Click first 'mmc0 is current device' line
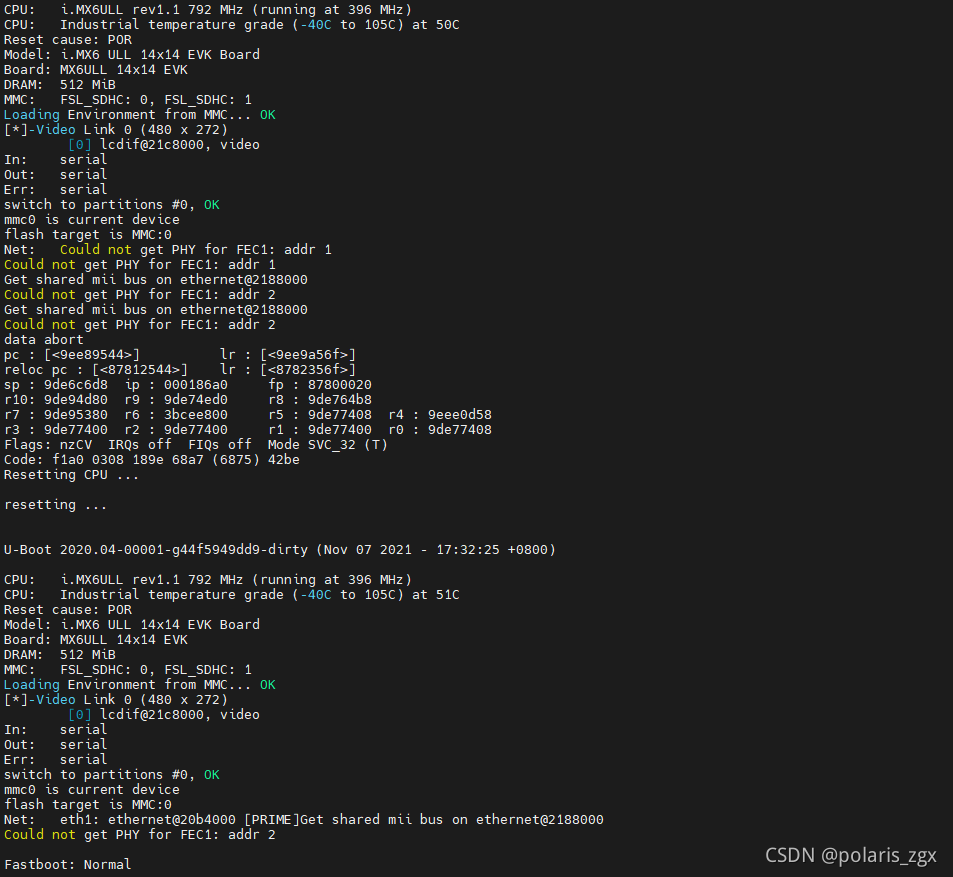Screen dimensions: 953x877 [92, 219]
